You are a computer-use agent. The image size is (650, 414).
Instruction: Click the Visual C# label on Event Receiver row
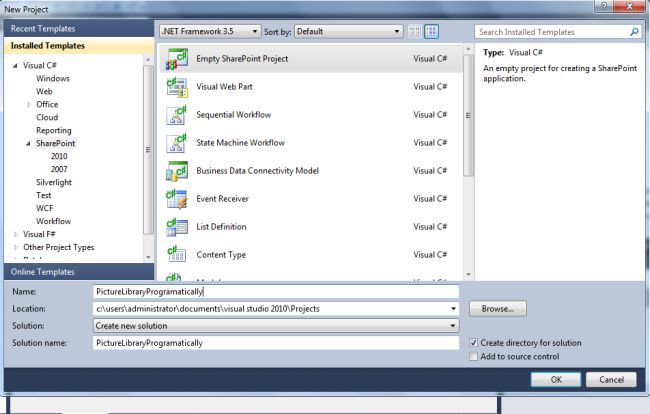(x=430, y=199)
